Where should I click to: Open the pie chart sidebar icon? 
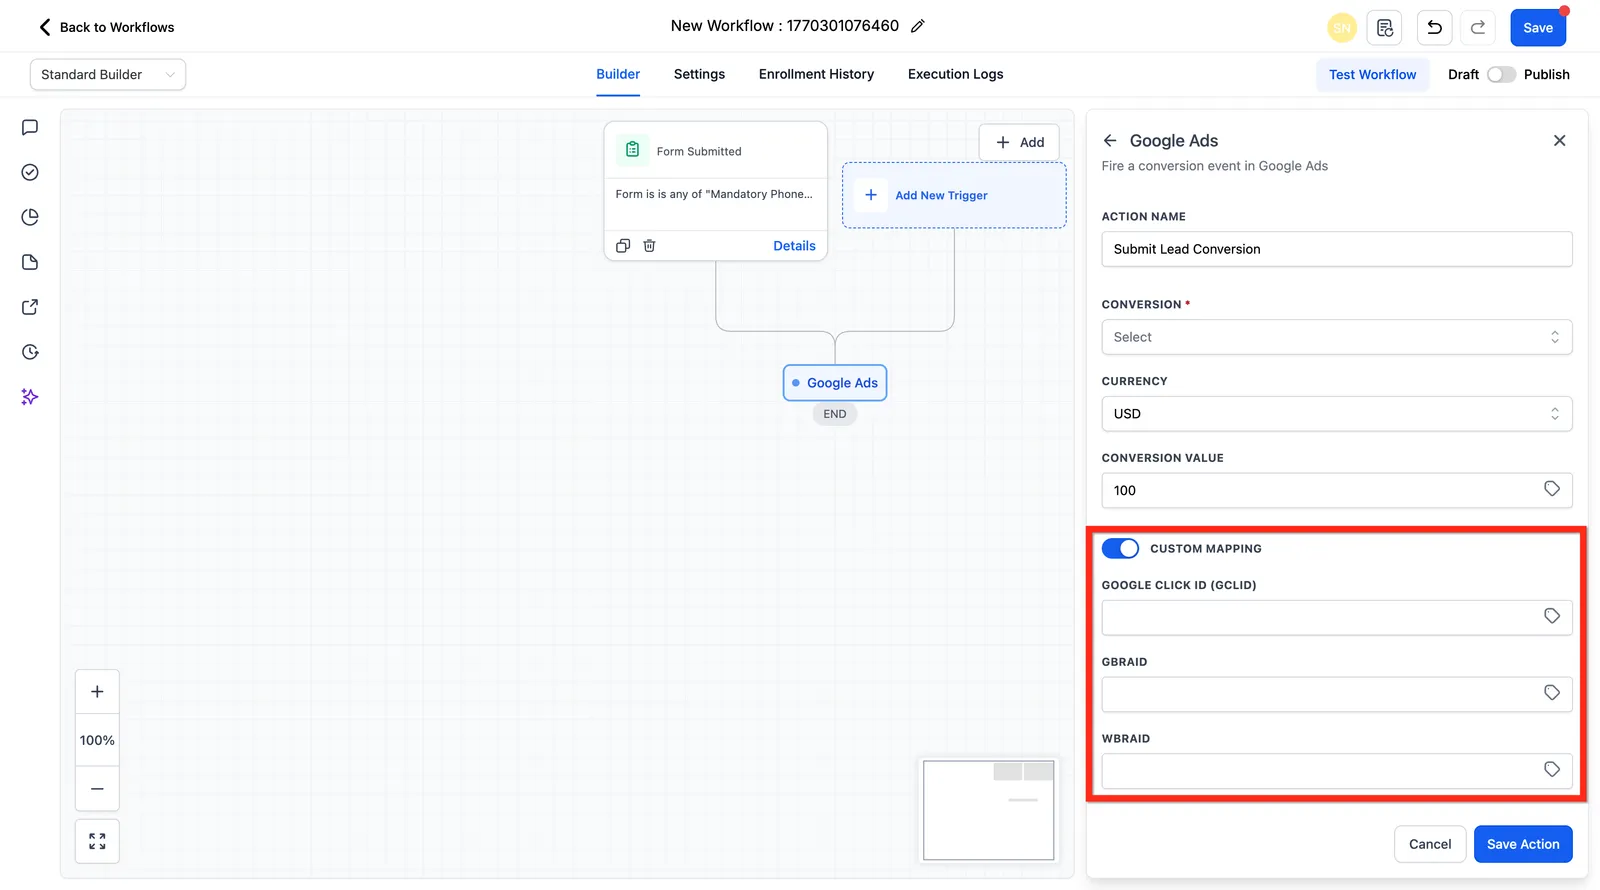tap(30, 217)
